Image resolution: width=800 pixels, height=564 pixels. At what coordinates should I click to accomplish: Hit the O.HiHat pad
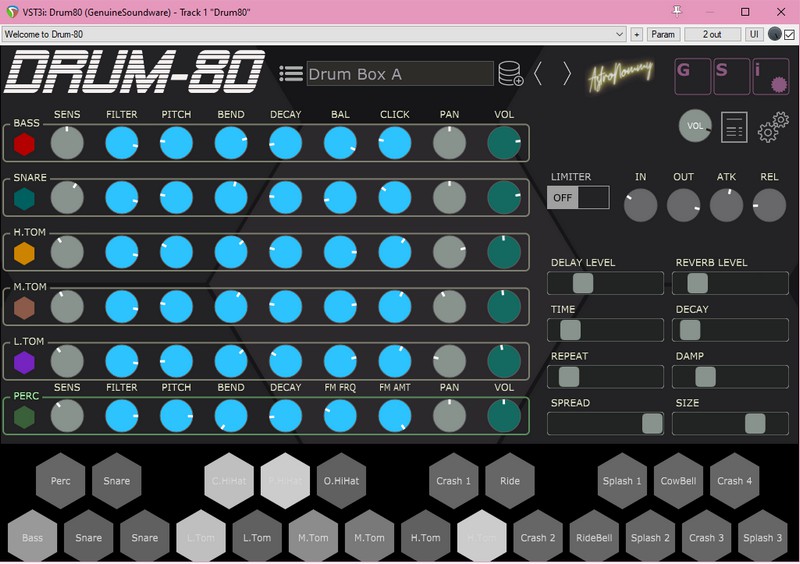(x=341, y=481)
